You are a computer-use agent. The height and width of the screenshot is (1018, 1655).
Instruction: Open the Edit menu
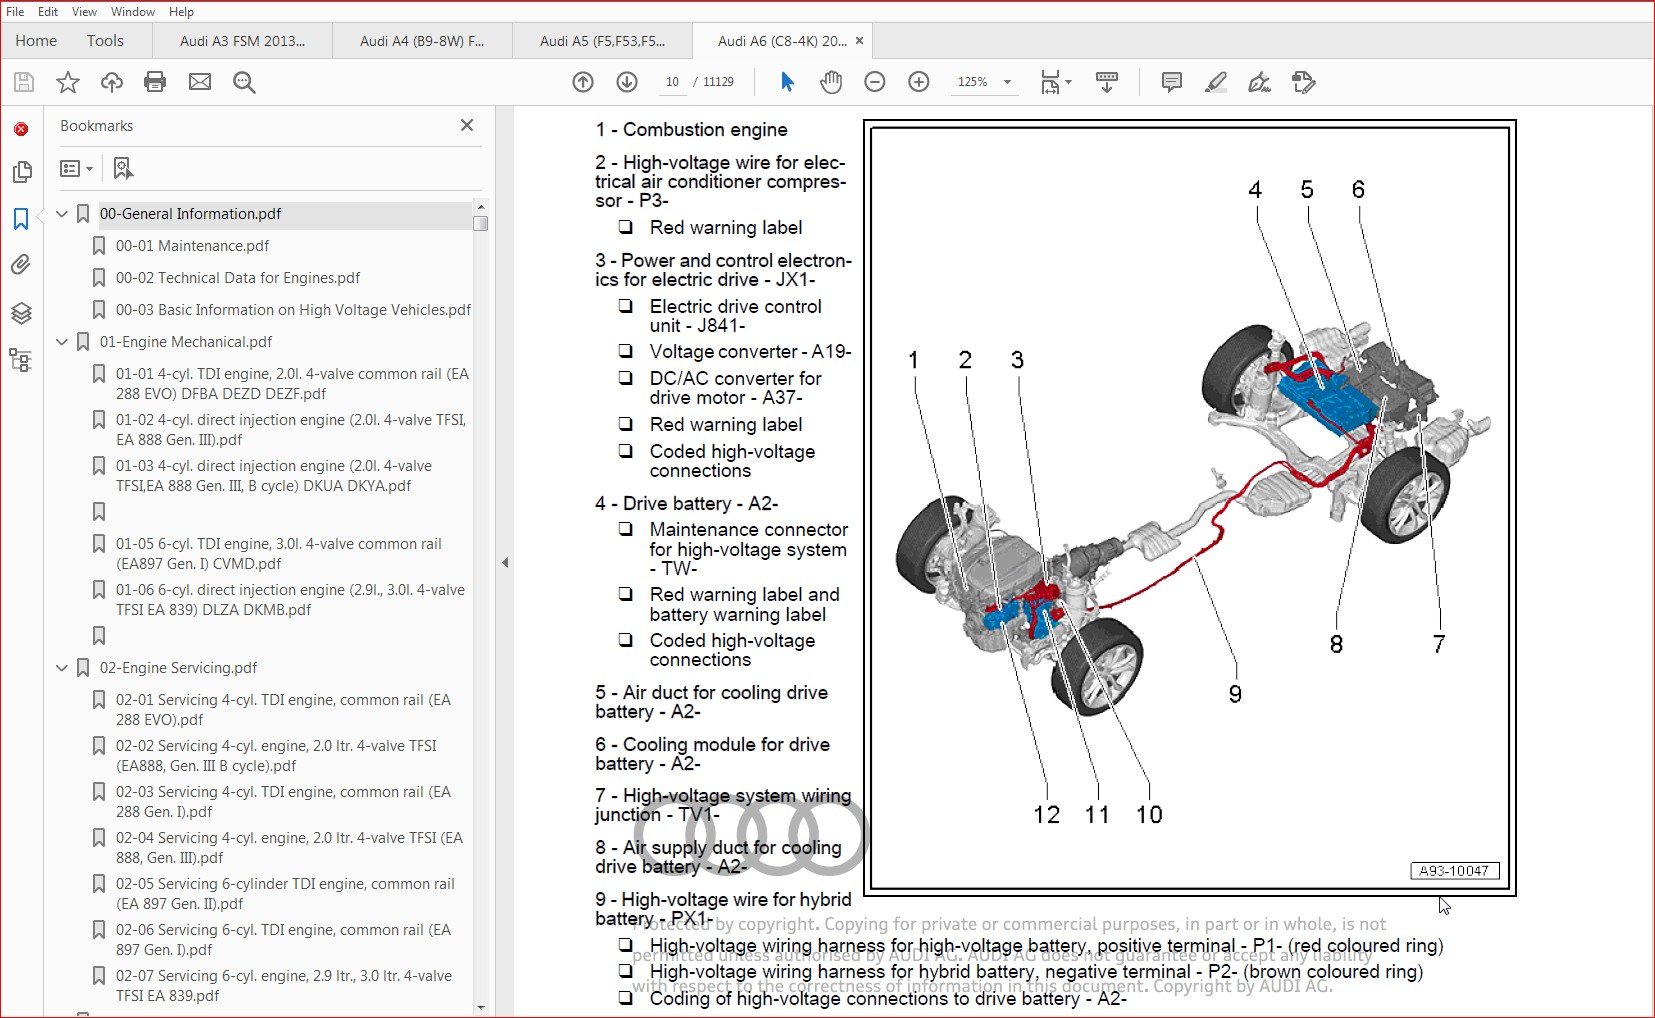tap(48, 12)
